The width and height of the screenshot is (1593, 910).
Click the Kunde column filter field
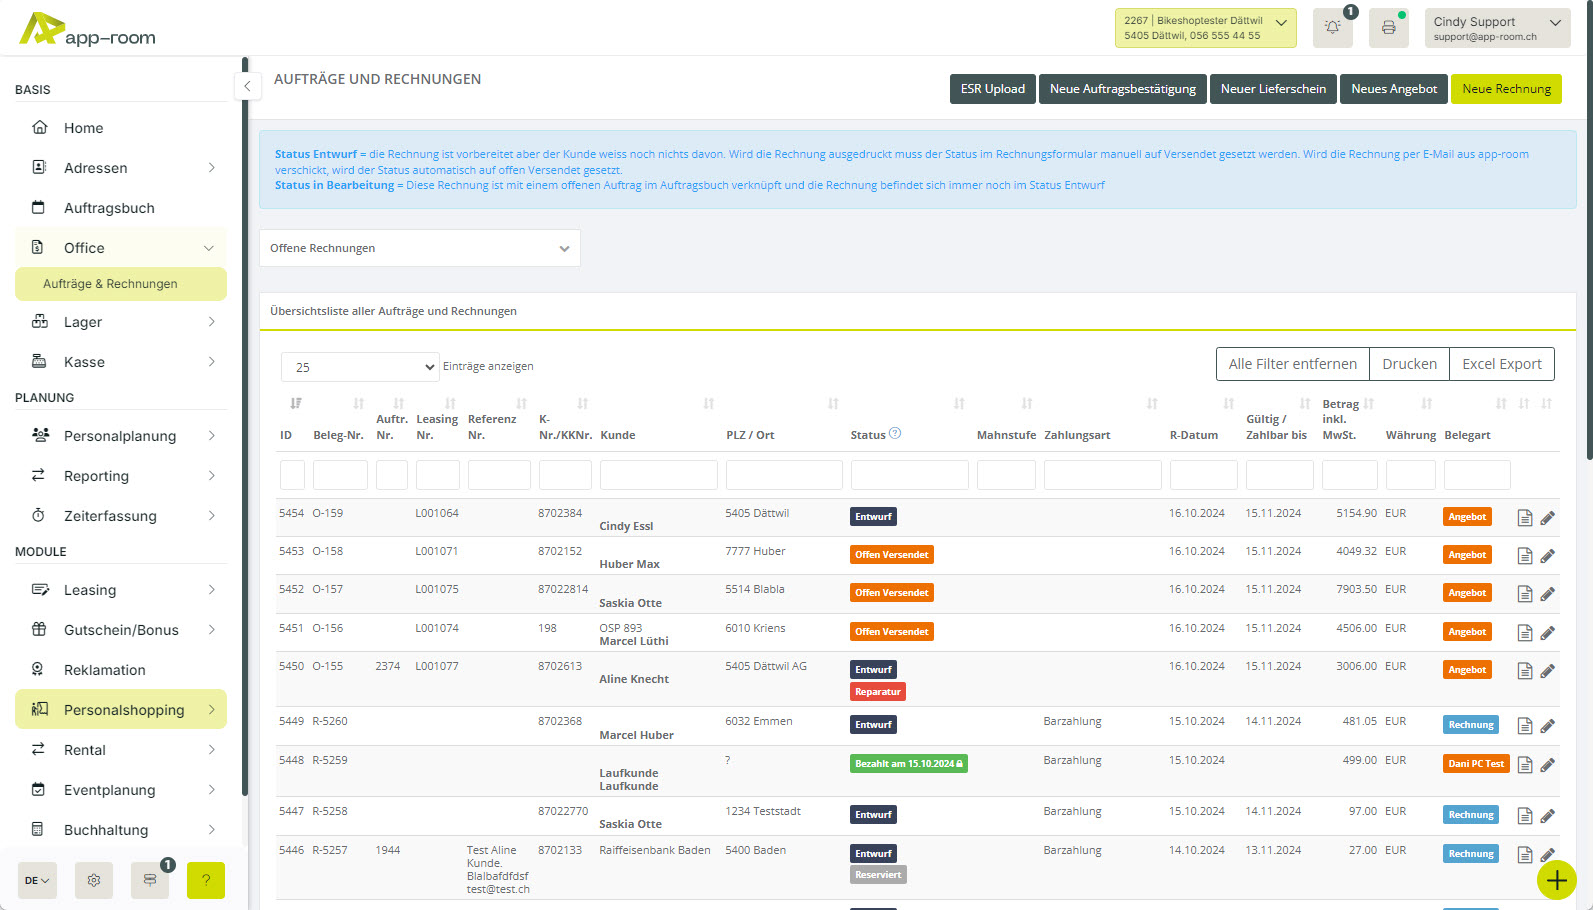pos(658,475)
